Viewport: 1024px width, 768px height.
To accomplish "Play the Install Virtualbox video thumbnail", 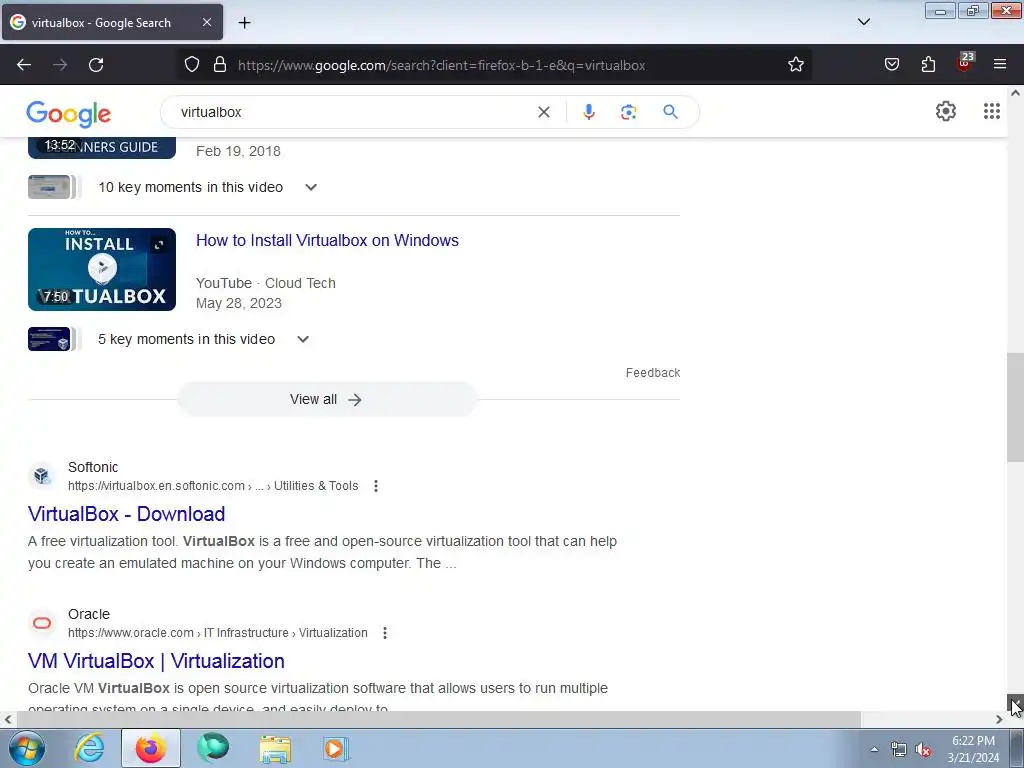I will [x=102, y=269].
